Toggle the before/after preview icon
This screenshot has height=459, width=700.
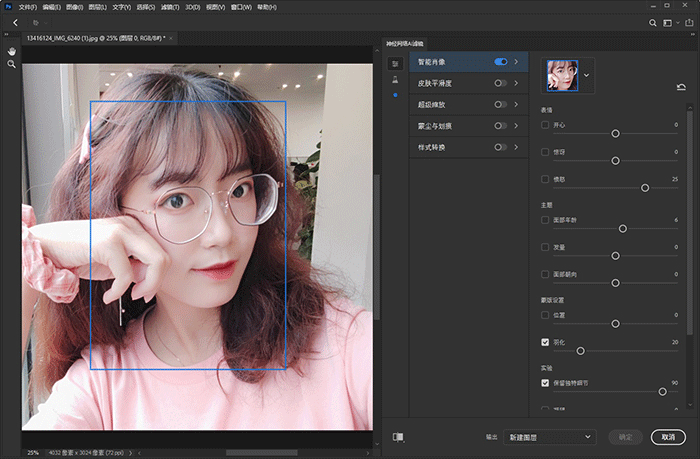click(398, 437)
